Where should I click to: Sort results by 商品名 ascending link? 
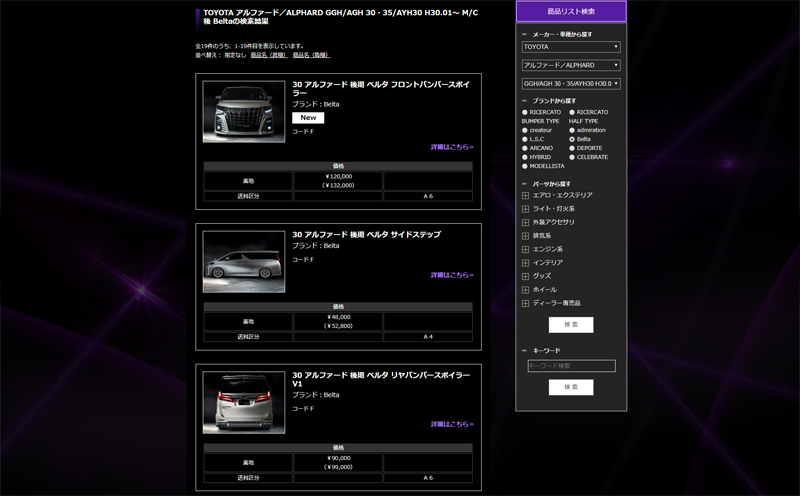pos(269,55)
